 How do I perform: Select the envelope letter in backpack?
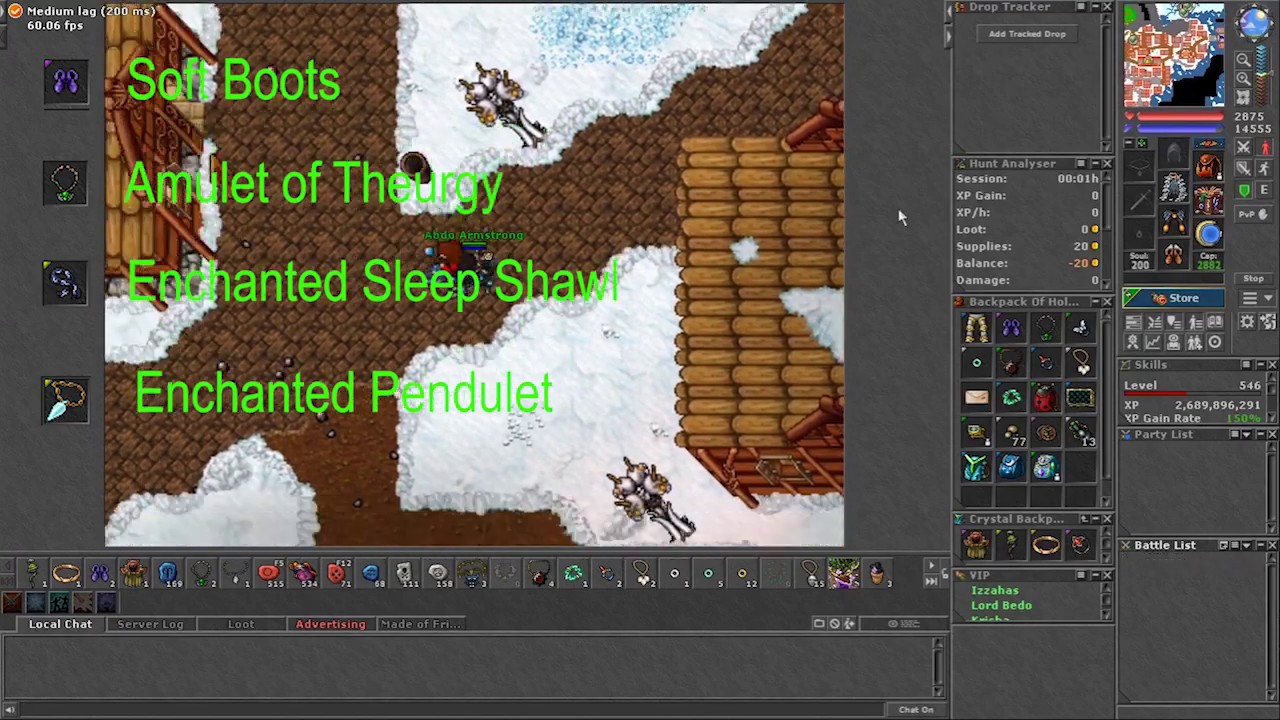(977, 397)
